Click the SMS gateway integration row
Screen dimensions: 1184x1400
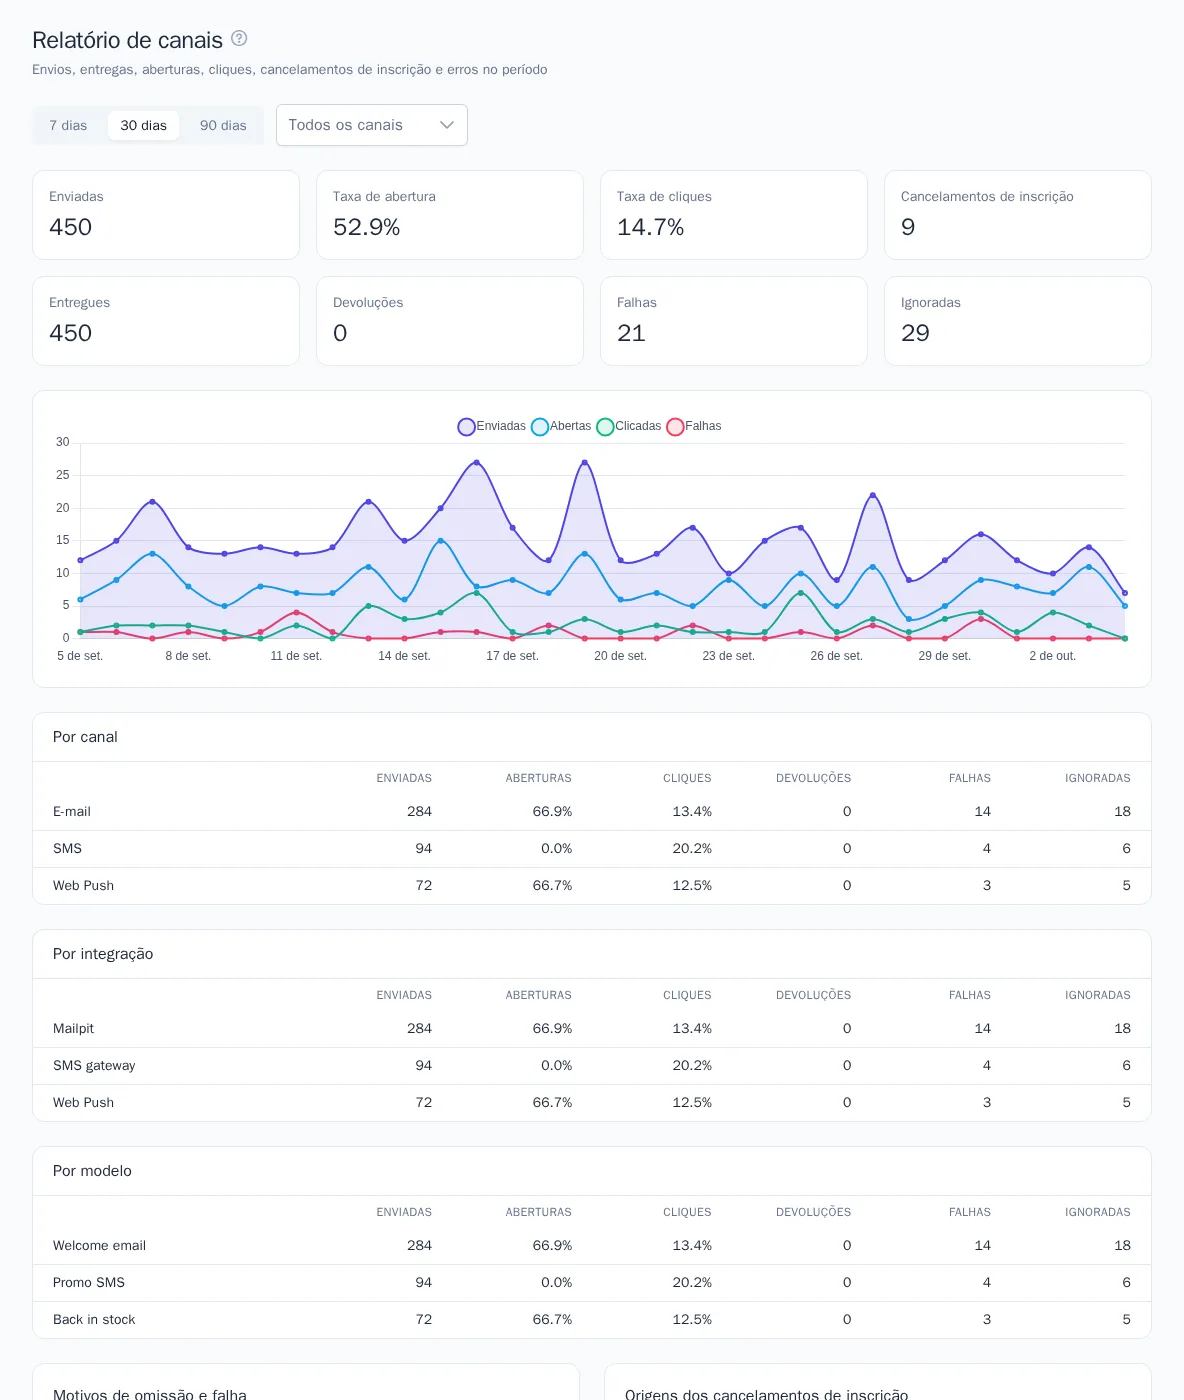click(x=592, y=1066)
